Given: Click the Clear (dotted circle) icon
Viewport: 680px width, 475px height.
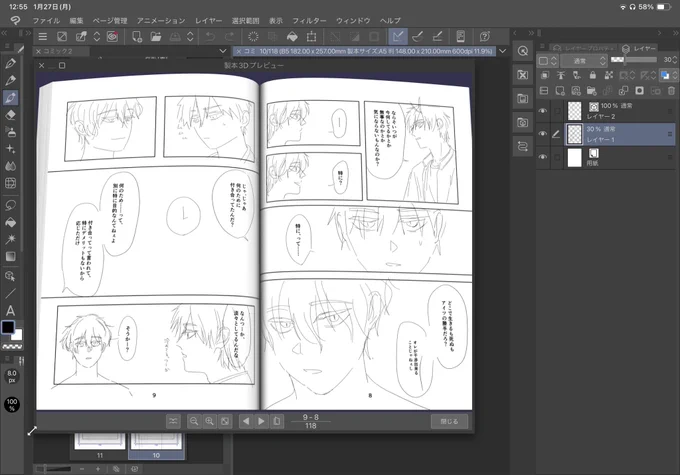Looking at the screenshot, I should click(x=253, y=37).
